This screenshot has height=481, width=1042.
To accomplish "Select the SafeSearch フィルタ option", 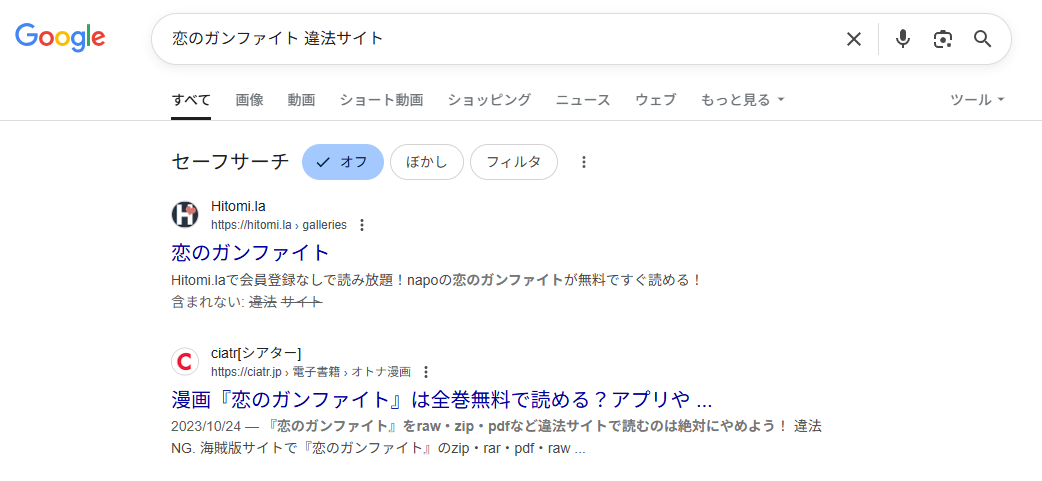I will point(514,162).
